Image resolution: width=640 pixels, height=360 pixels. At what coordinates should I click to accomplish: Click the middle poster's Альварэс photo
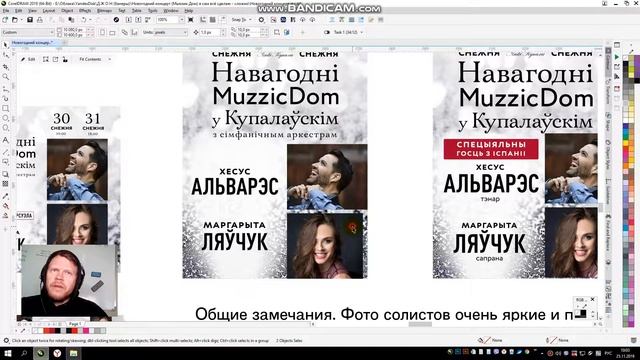tap(327, 177)
